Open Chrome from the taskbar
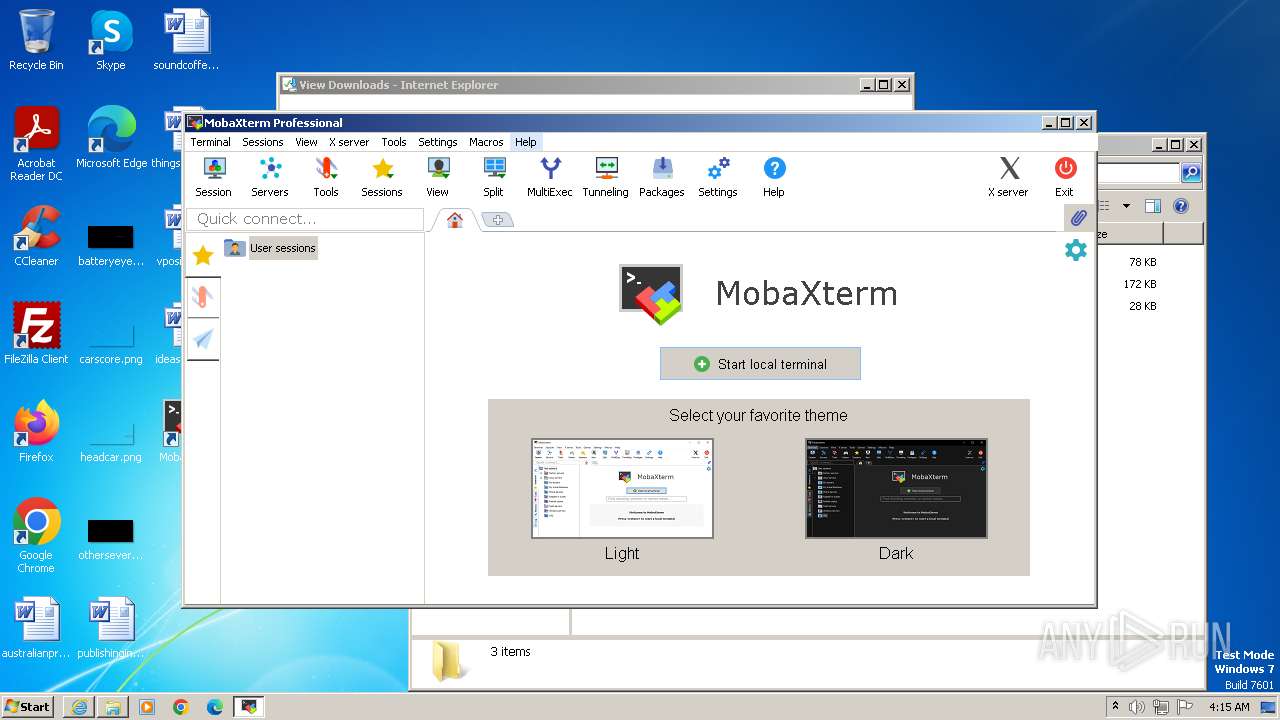Viewport: 1280px width, 720px height. pos(181,707)
